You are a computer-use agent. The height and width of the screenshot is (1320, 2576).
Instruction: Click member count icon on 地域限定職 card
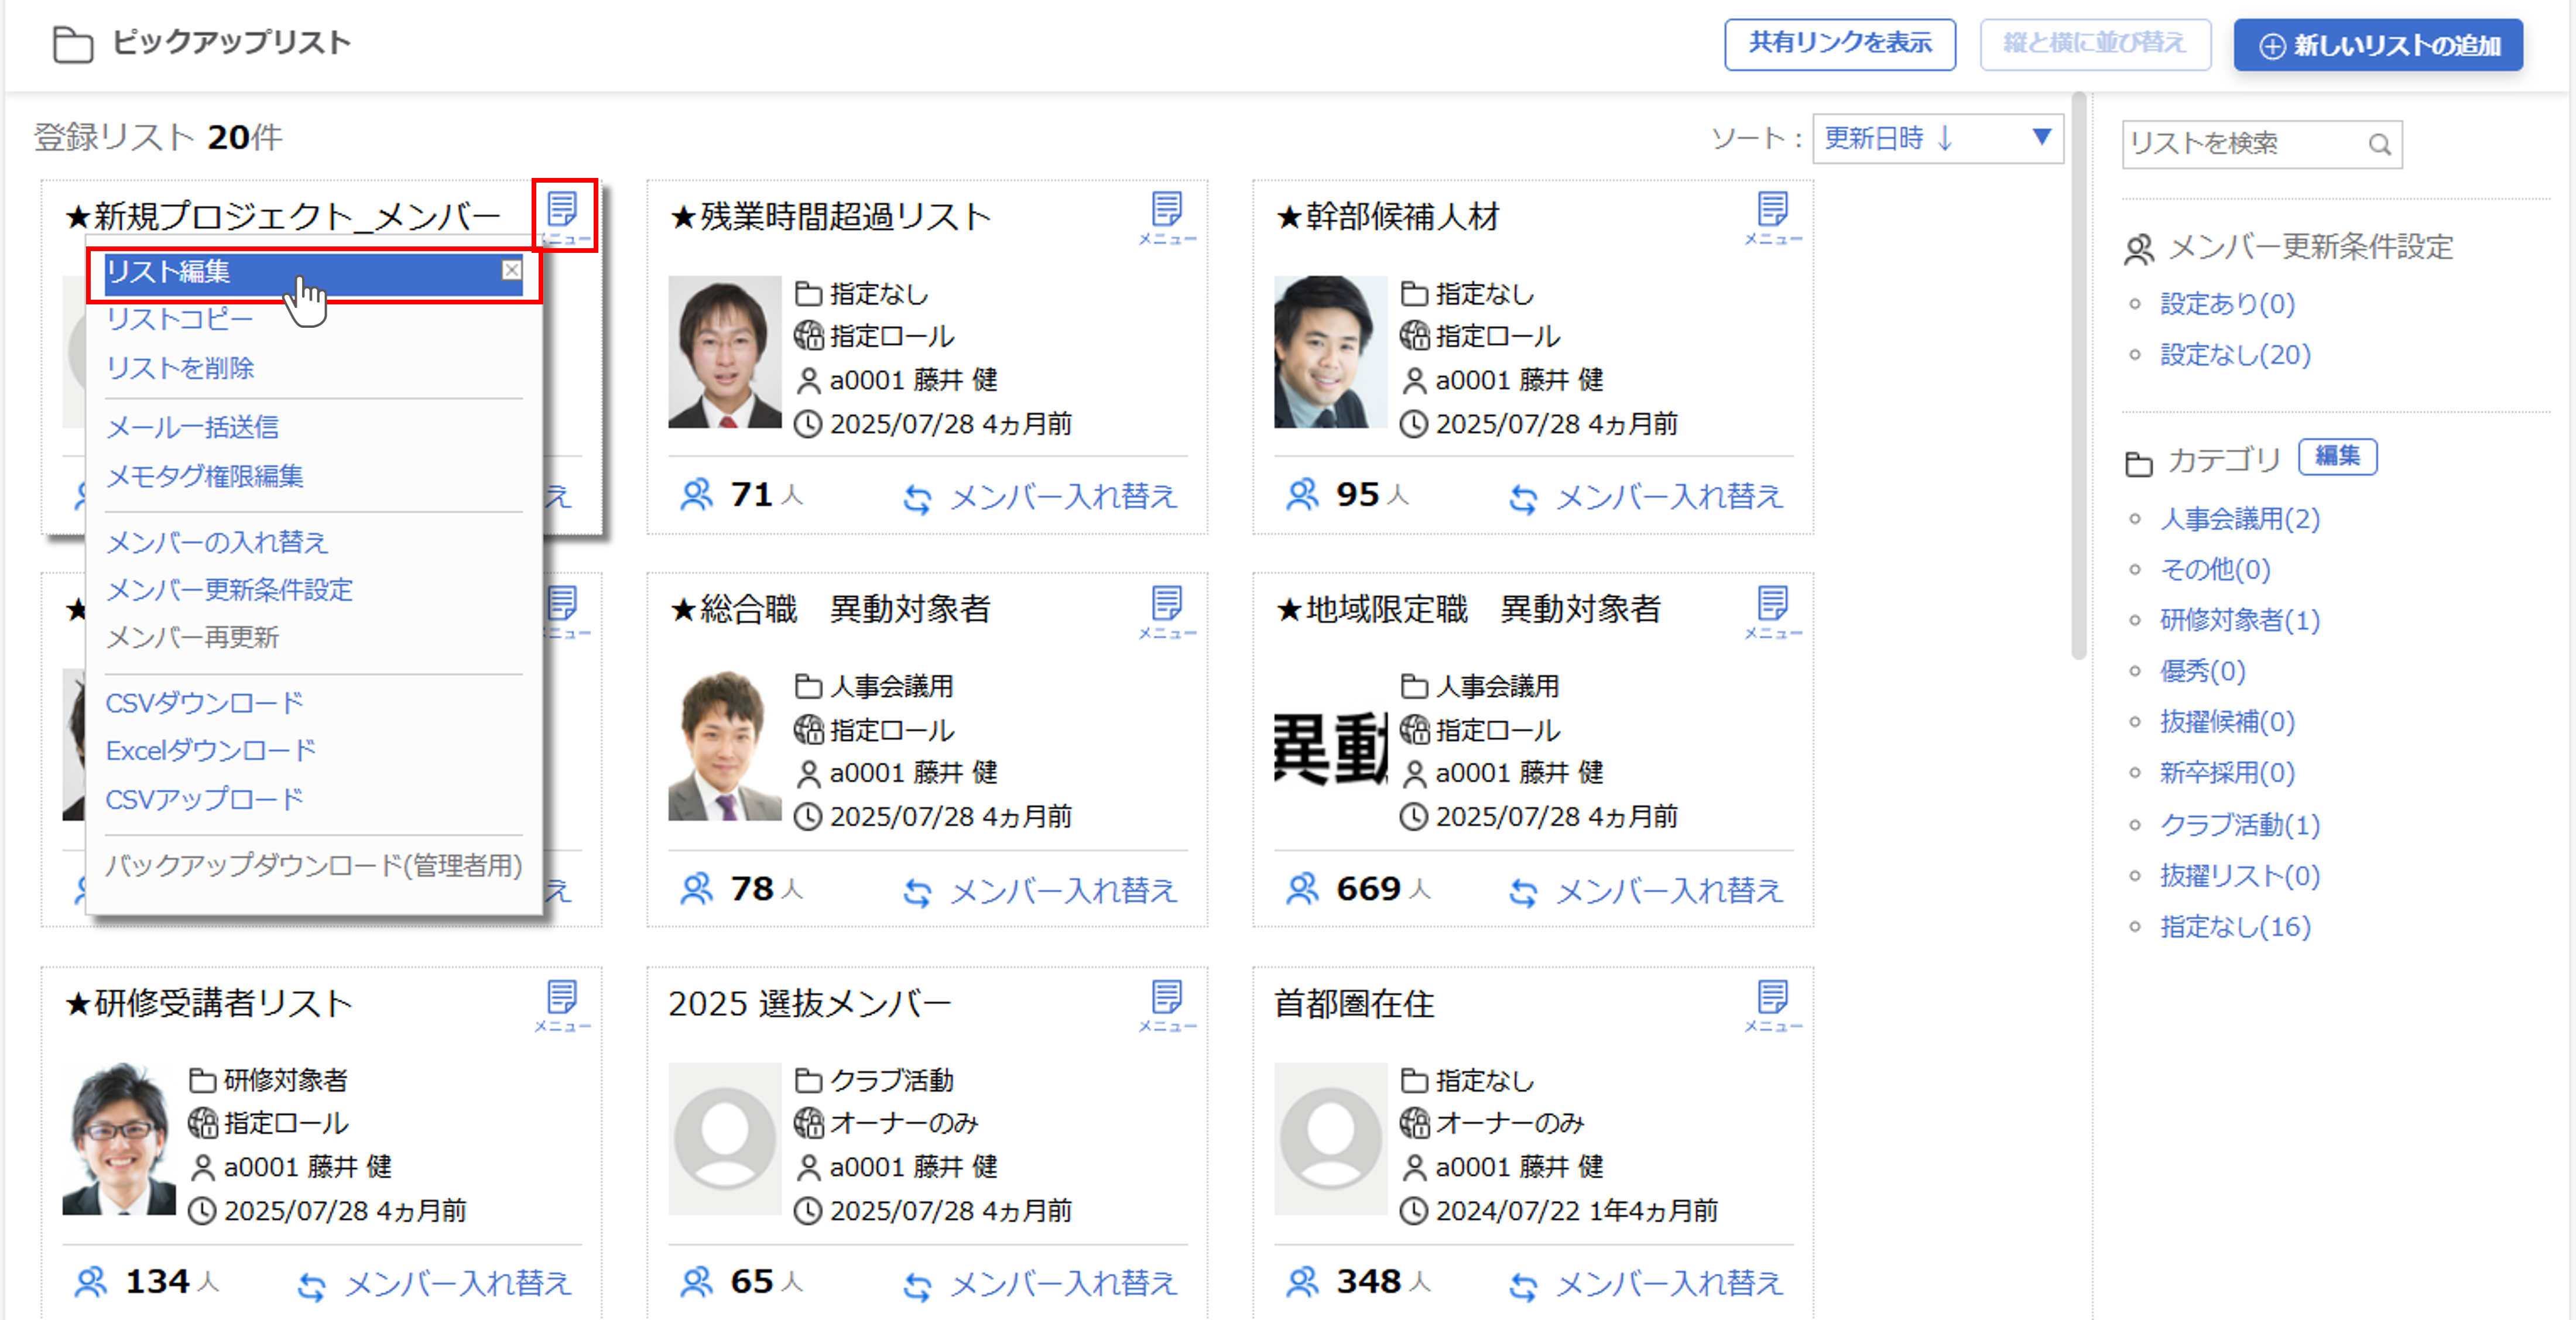(x=1302, y=889)
